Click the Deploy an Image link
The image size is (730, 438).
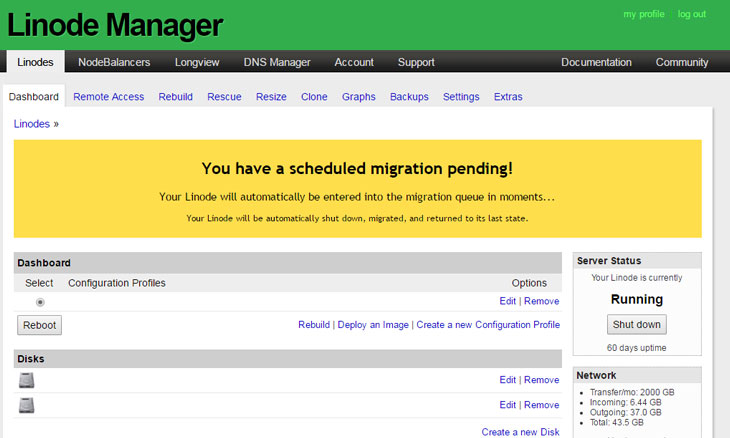pos(373,324)
